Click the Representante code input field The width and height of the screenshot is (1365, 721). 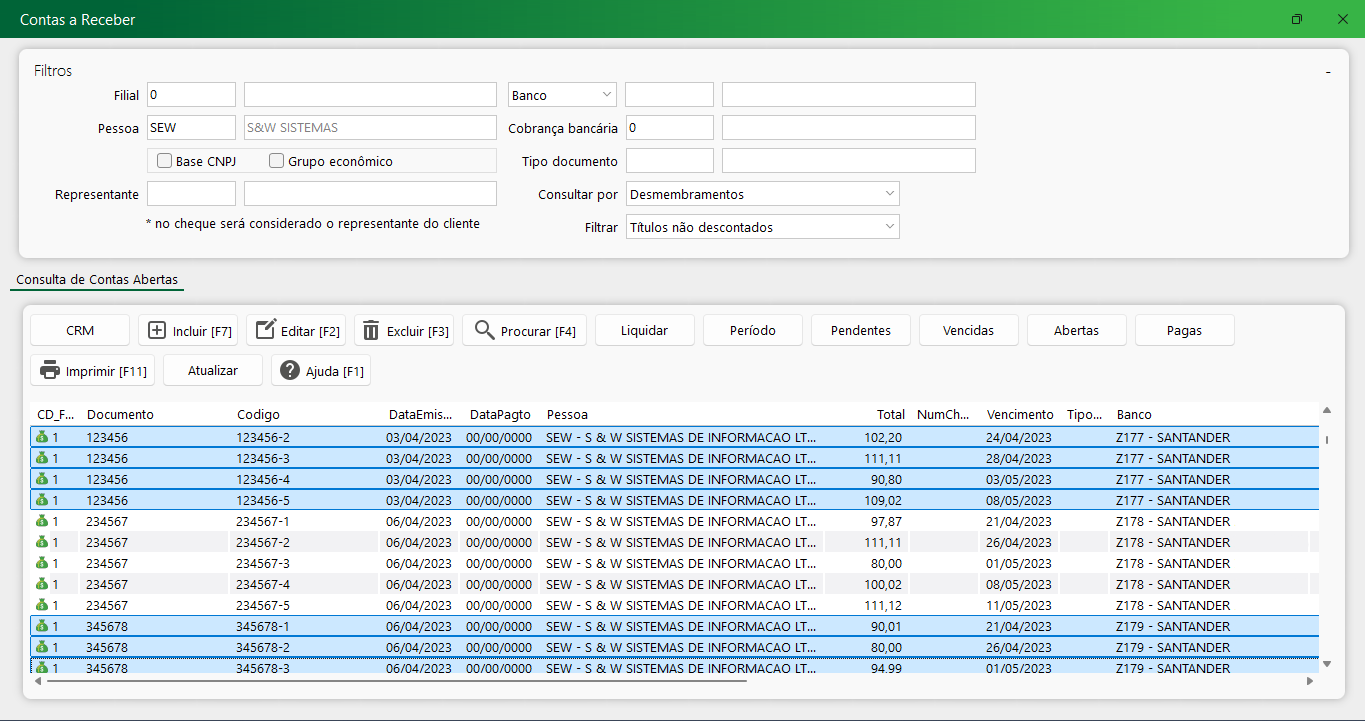[x=191, y=194]
